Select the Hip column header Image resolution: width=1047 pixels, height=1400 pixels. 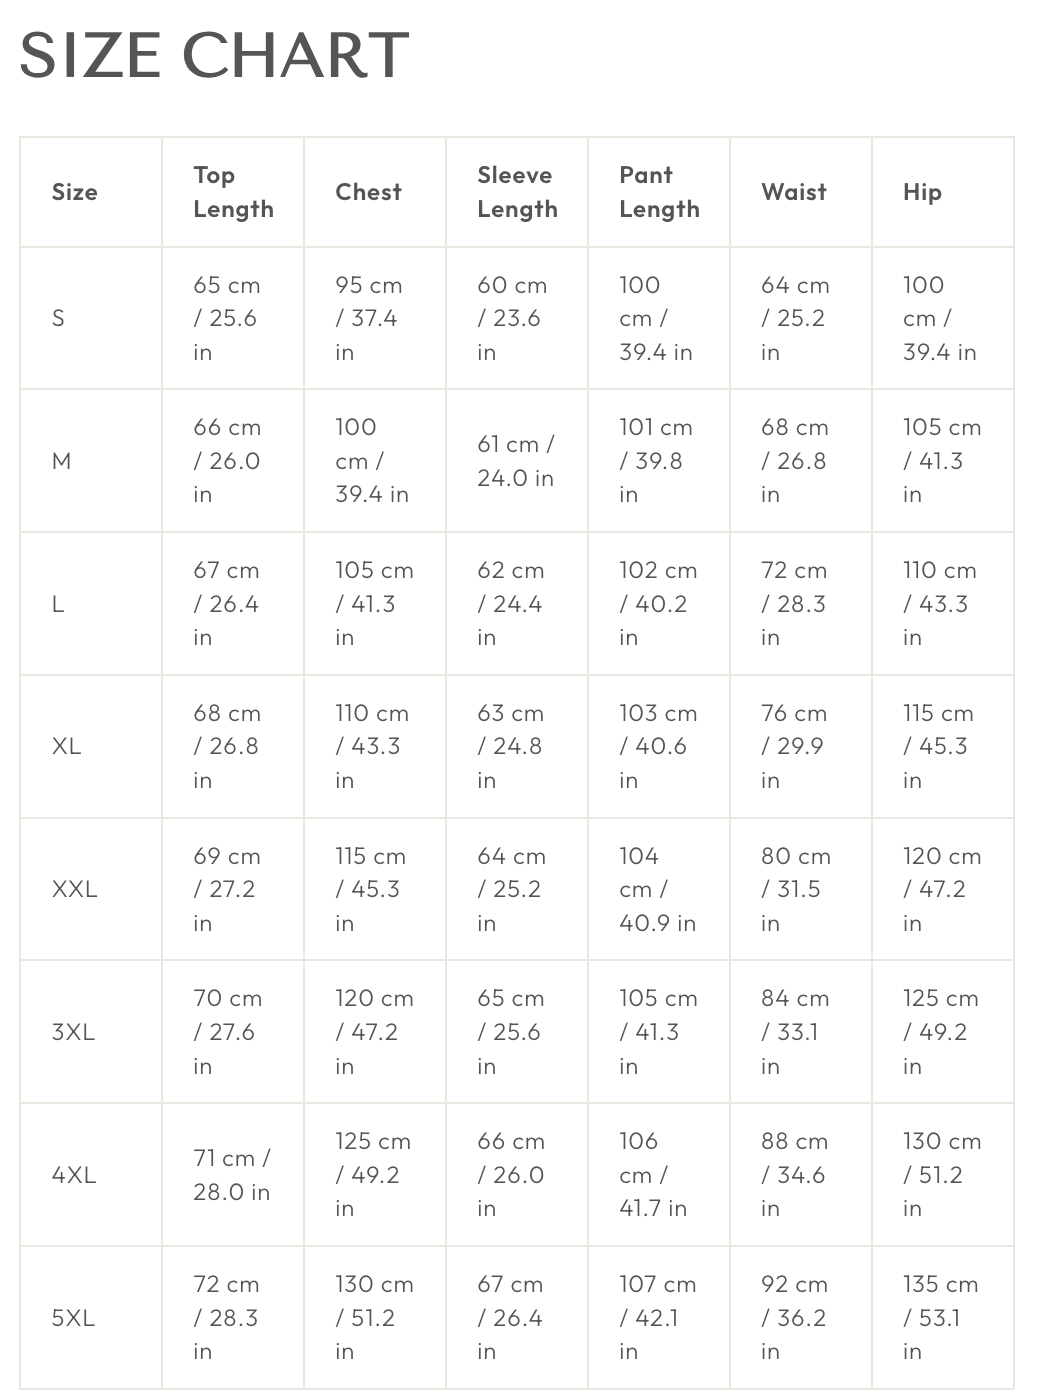pos(922,192)
